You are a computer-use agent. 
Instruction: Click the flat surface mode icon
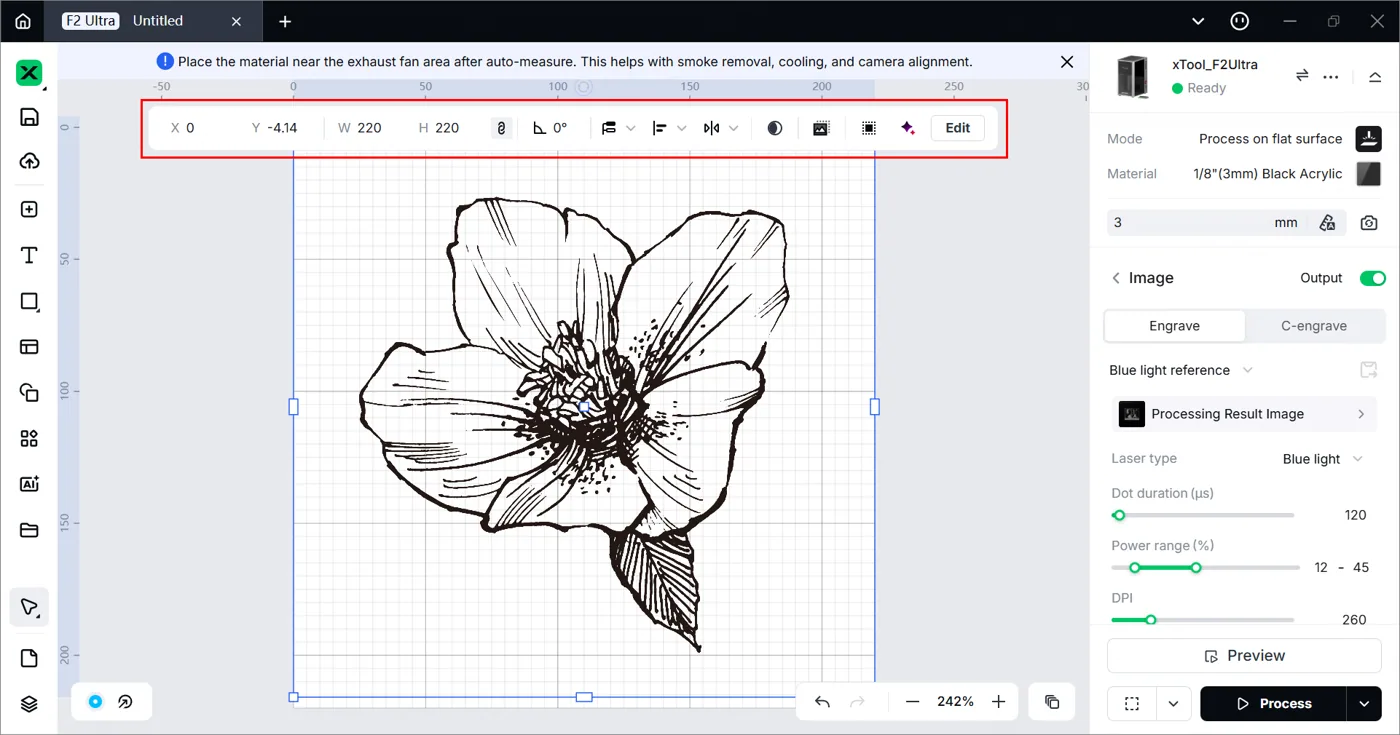(1368, 139)
